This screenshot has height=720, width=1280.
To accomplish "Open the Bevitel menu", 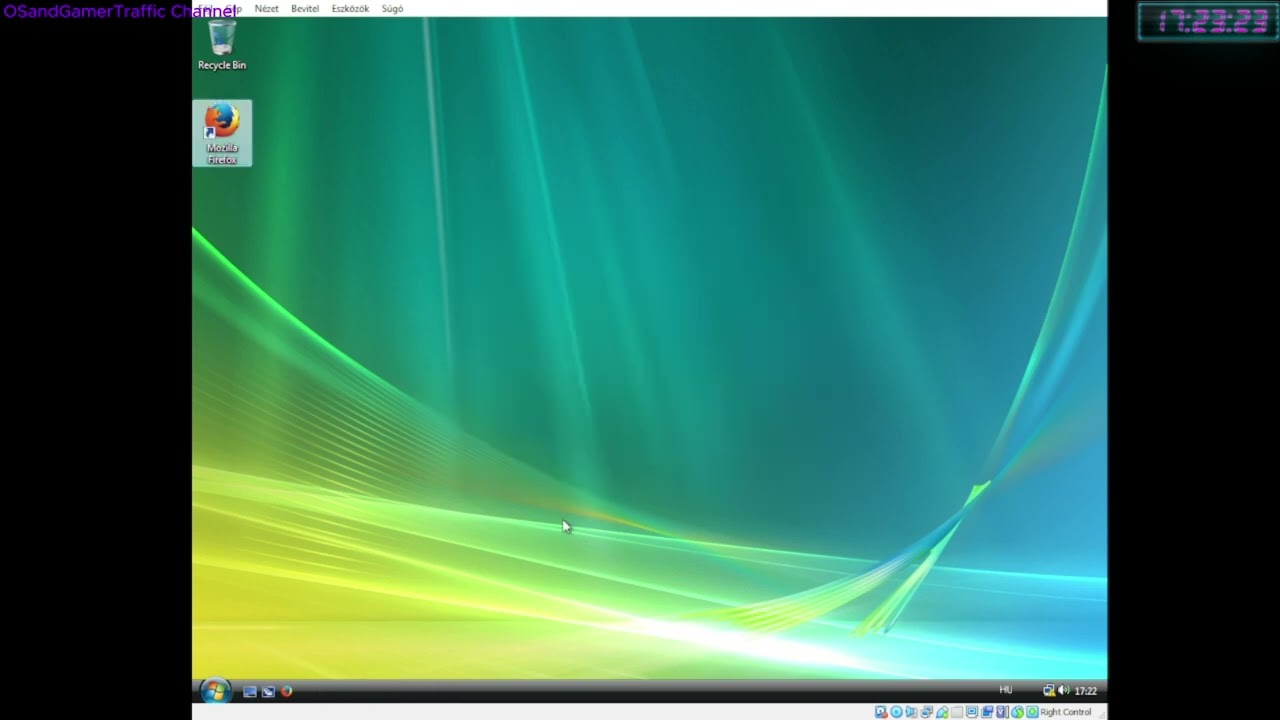I will pyautogui.click(x=305, y=9).
